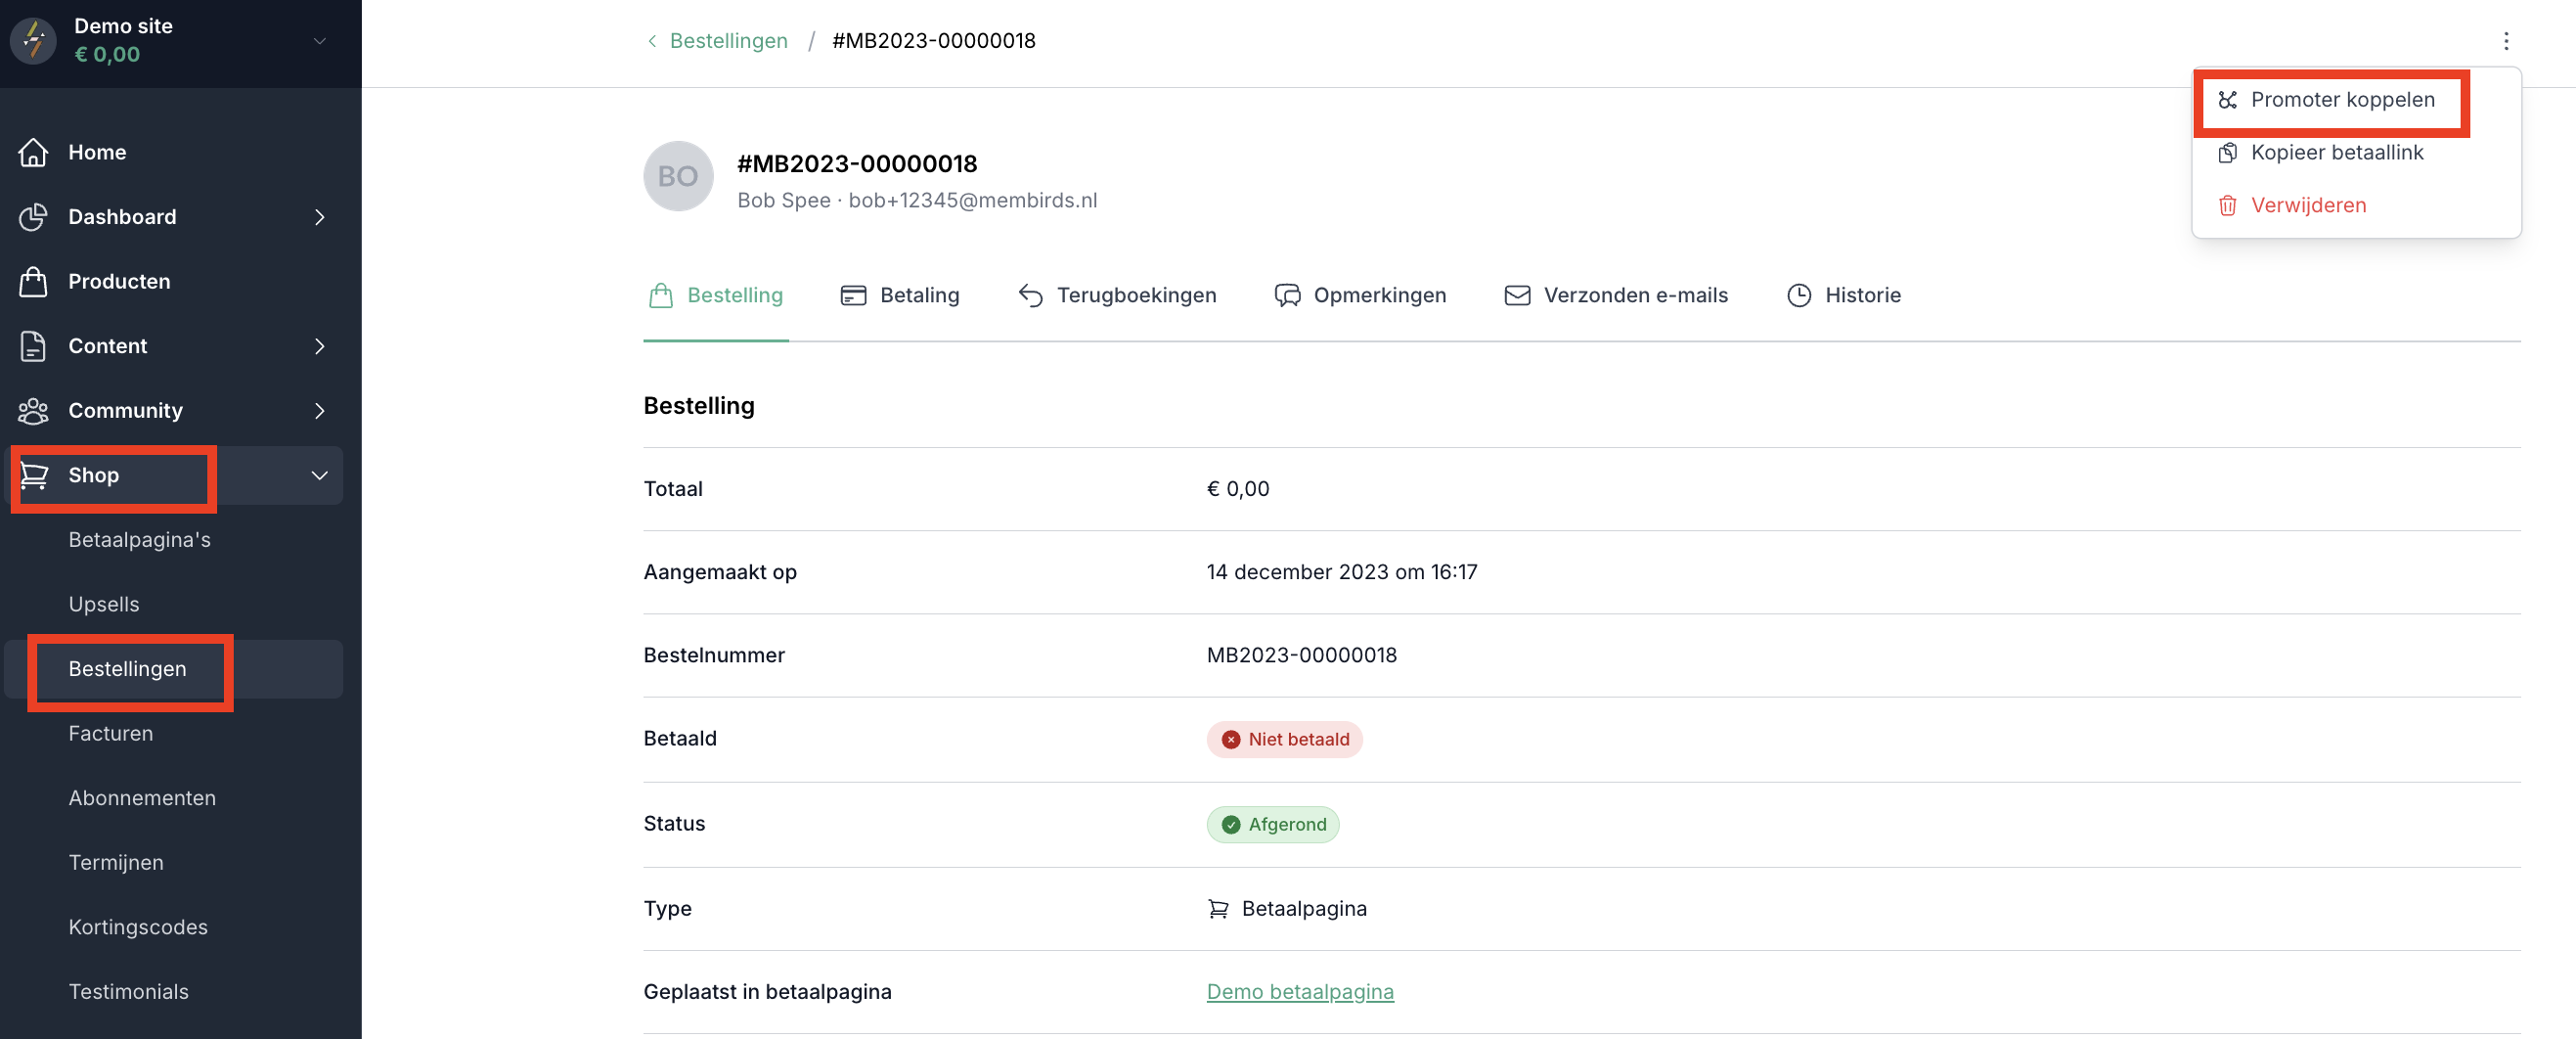Open the Historie tab
Image resolution: width=2576 pixels, height=1039 pixels.
click(1843, 296)
